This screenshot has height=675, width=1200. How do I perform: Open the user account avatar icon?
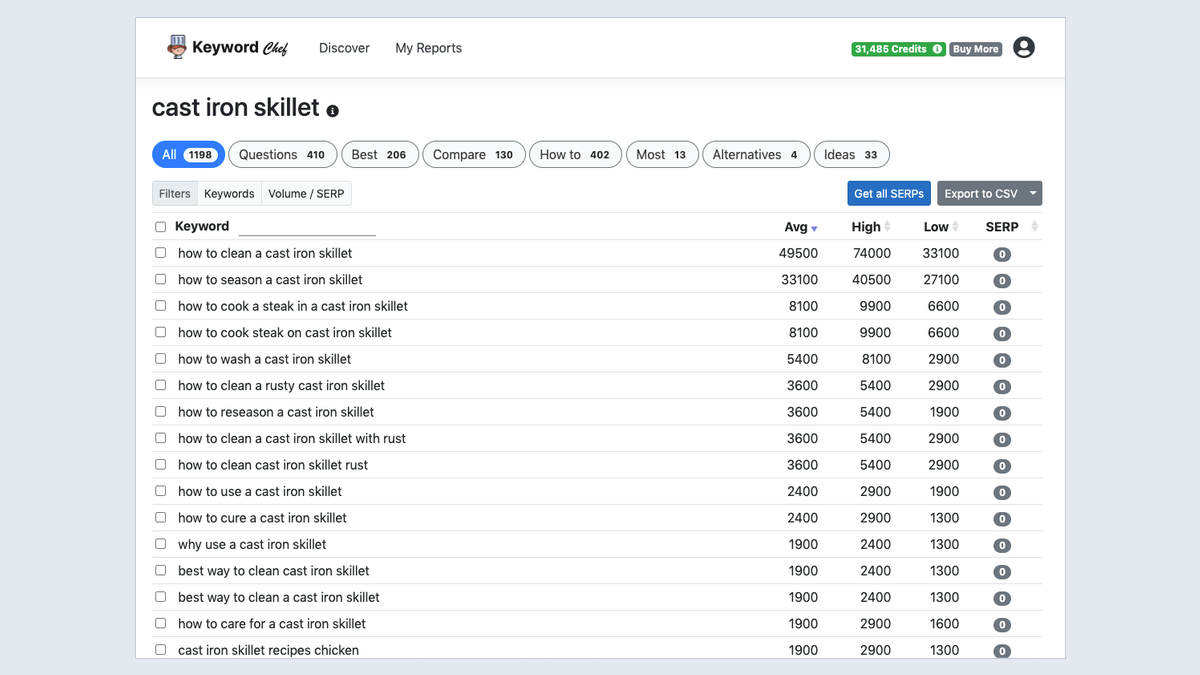pos(1024,47)
